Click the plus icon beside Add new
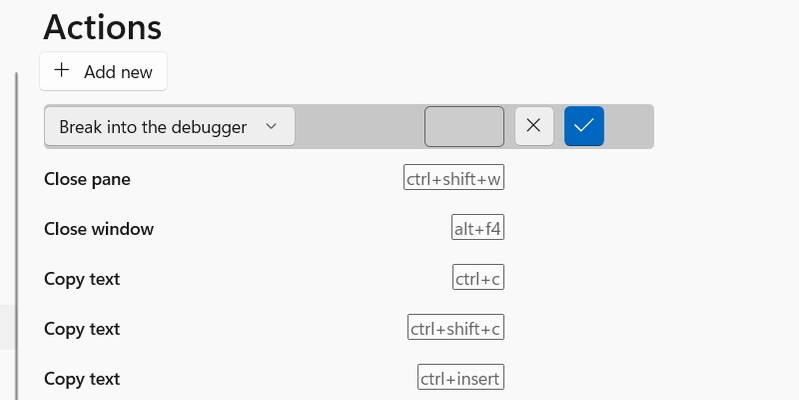Viewport: 799px width, 400px height. [62, 71]
